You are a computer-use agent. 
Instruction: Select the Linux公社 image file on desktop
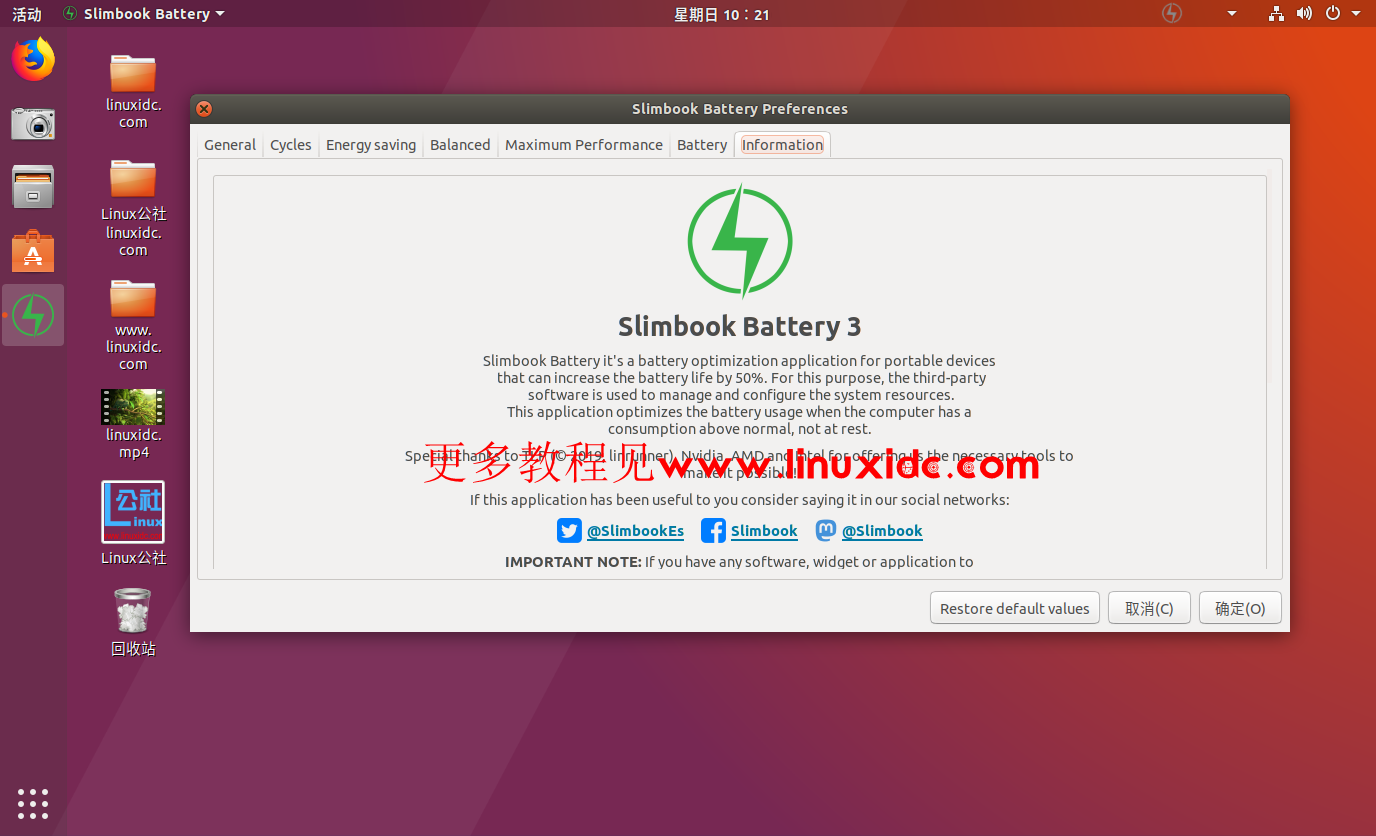coord(133,524)
